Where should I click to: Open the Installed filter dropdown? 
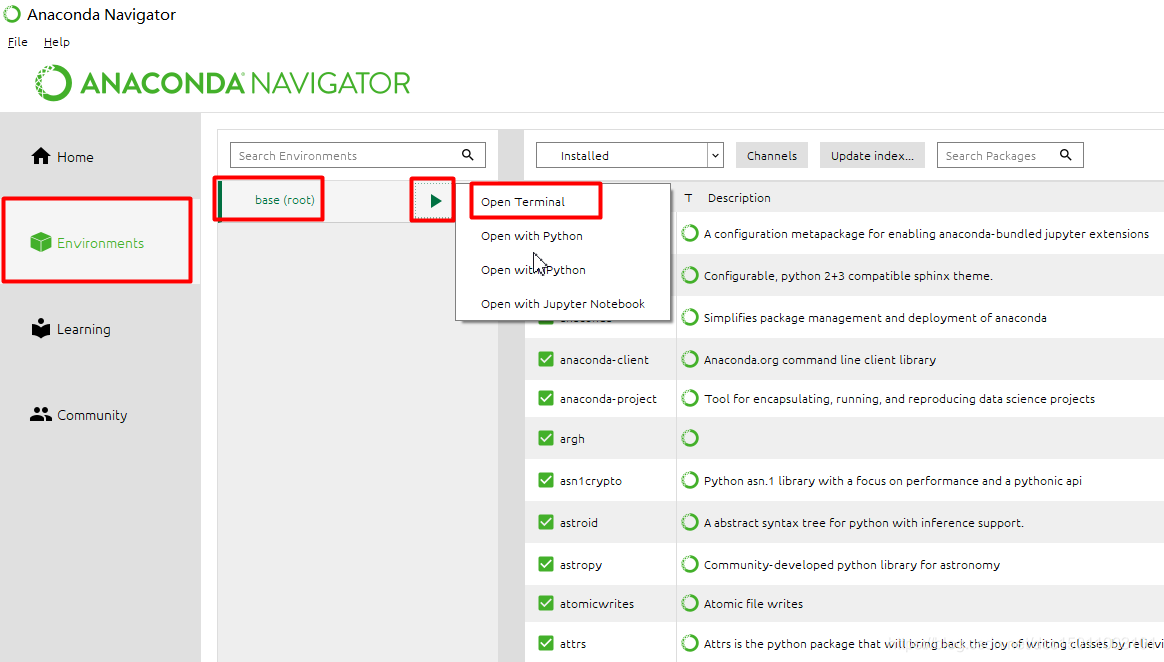click(x=630, y=155)
